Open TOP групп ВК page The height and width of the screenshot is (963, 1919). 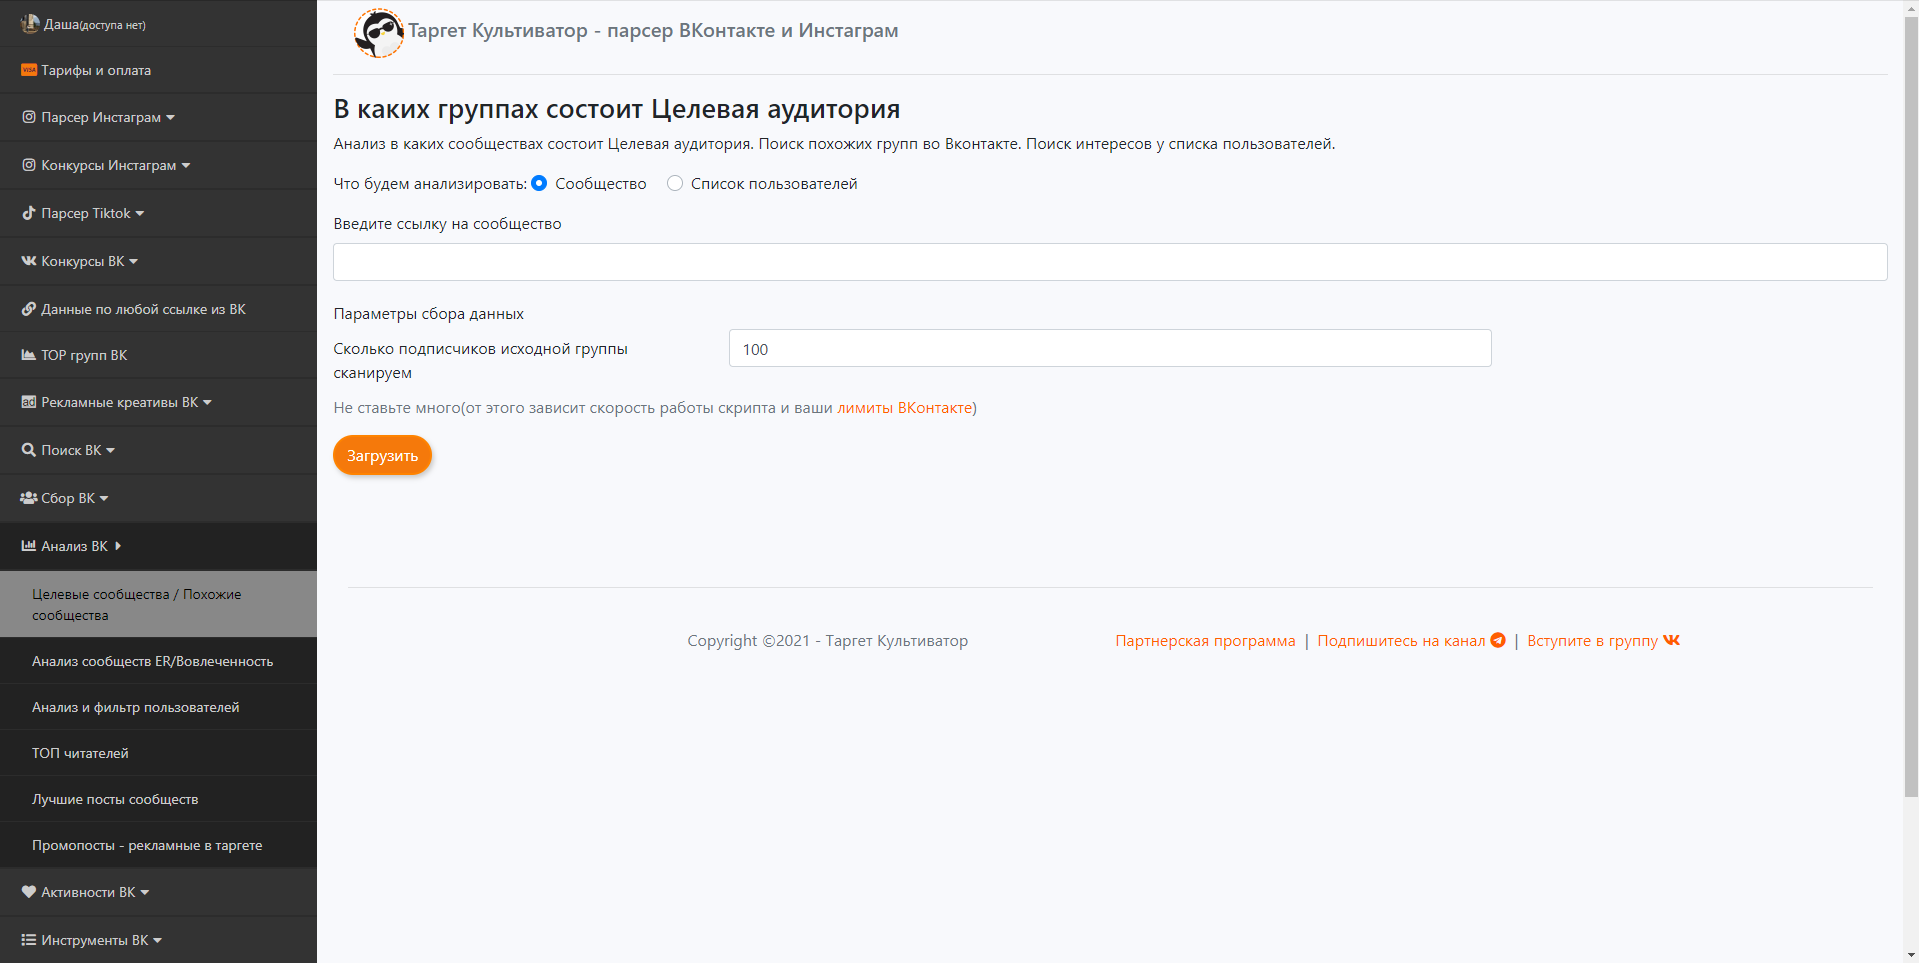(158, 355)
